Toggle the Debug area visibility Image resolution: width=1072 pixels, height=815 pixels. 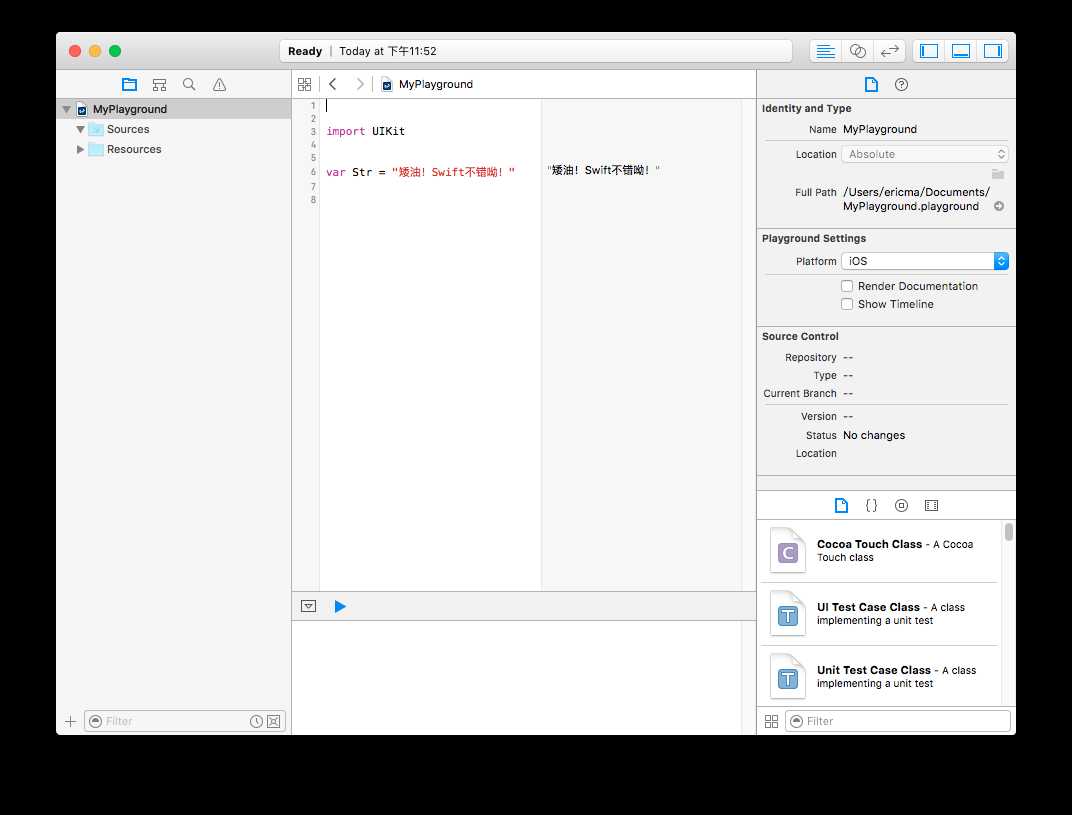(x=961, y=51)
